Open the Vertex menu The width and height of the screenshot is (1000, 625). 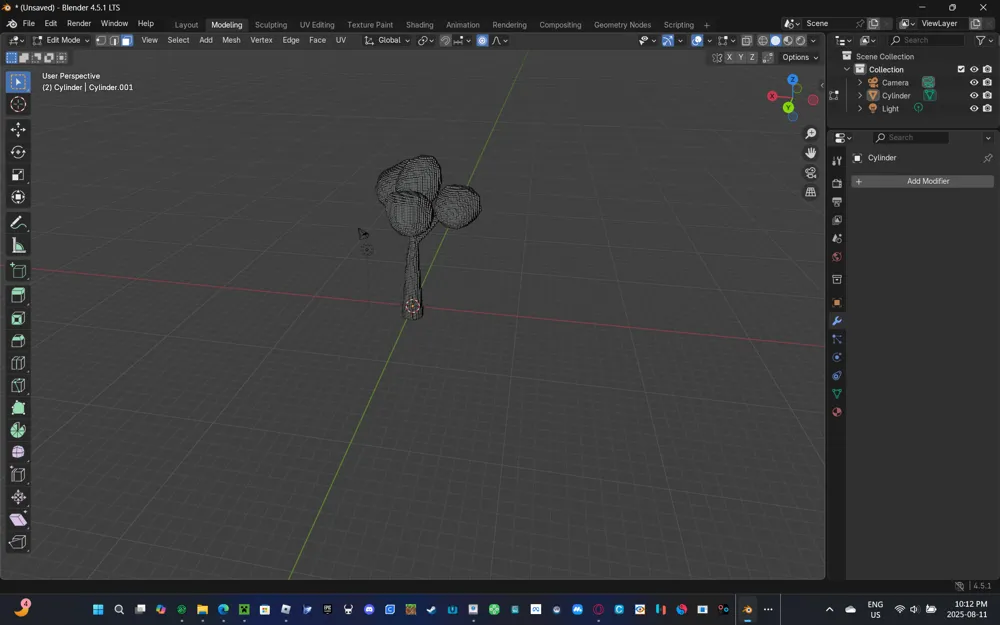point(261,40)
